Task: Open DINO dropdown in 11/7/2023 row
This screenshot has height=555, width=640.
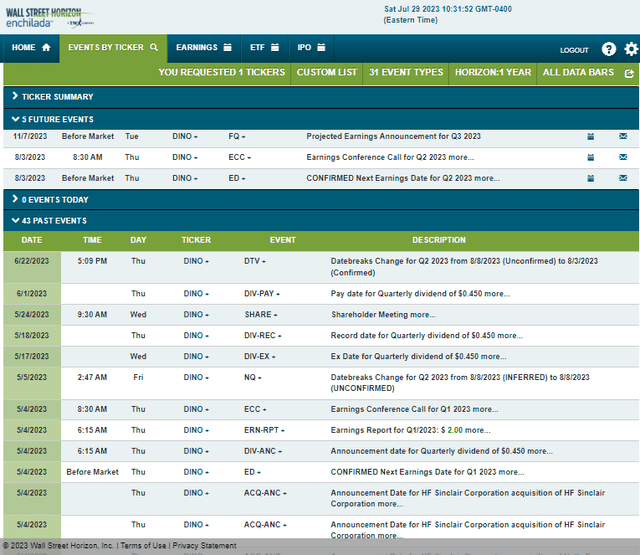Action: pos(185,136)
